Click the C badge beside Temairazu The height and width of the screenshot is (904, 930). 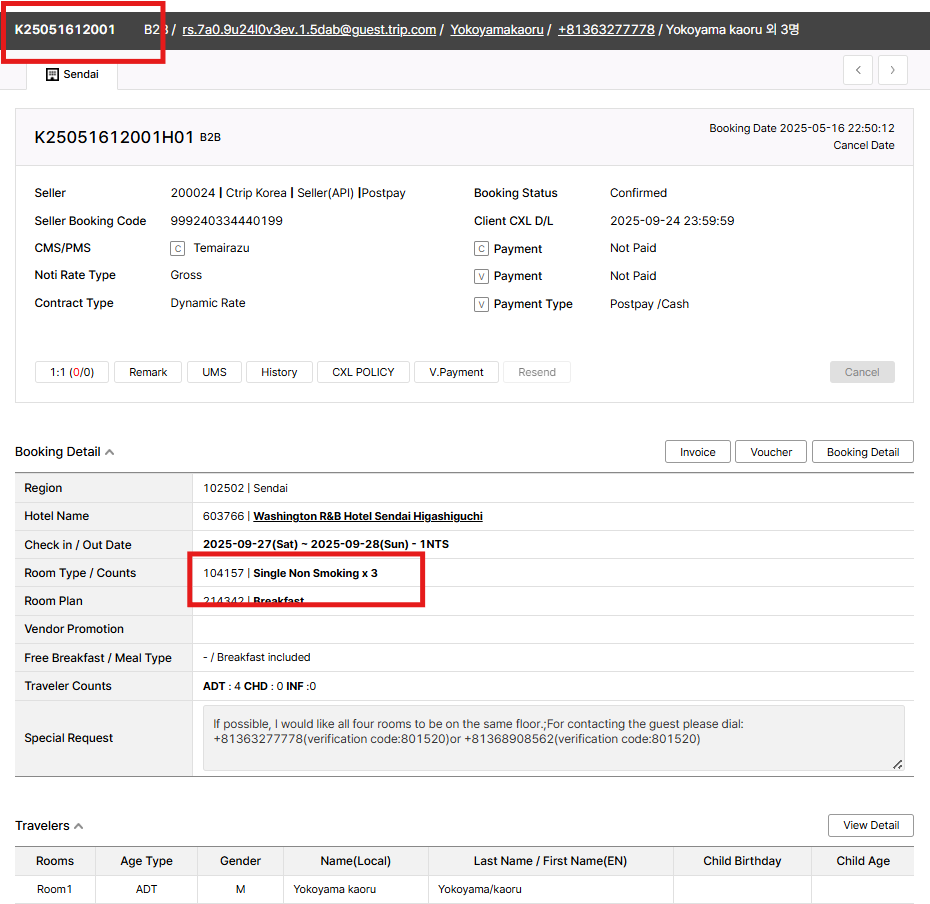[178, 248]
